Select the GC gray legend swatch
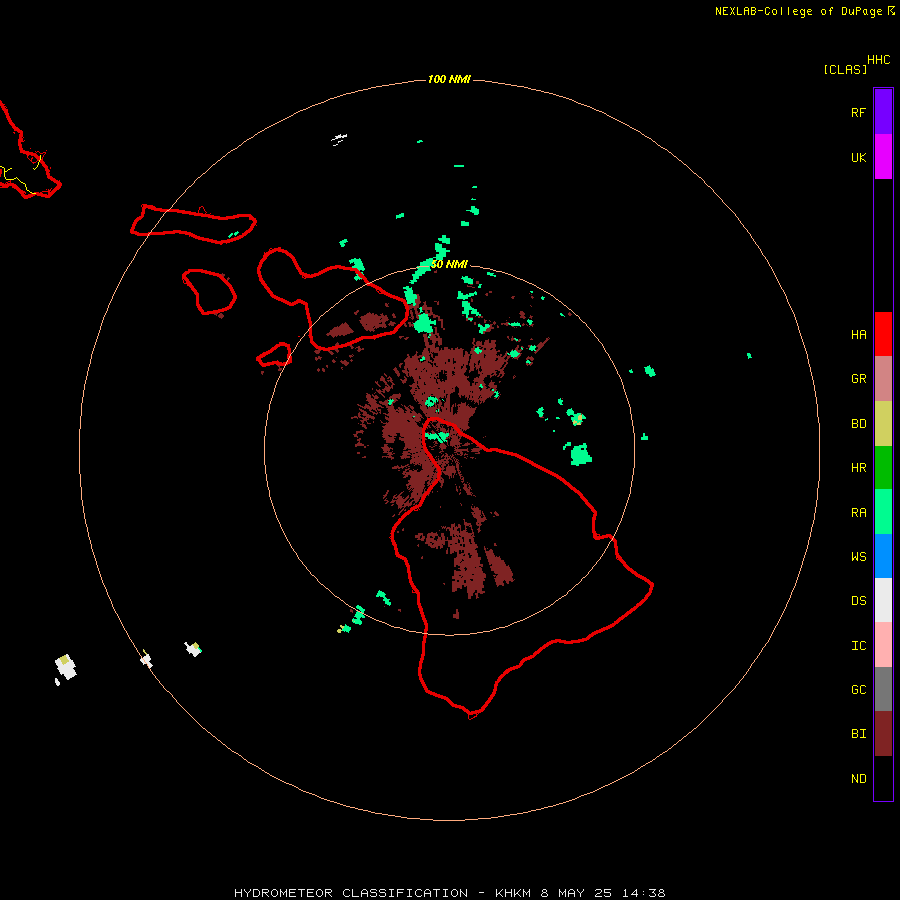 click(x=883, y=689)
